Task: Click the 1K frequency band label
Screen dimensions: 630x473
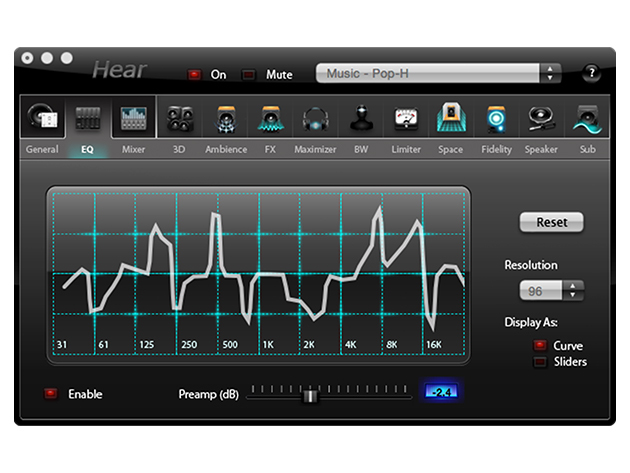Action: pos(268,344)
